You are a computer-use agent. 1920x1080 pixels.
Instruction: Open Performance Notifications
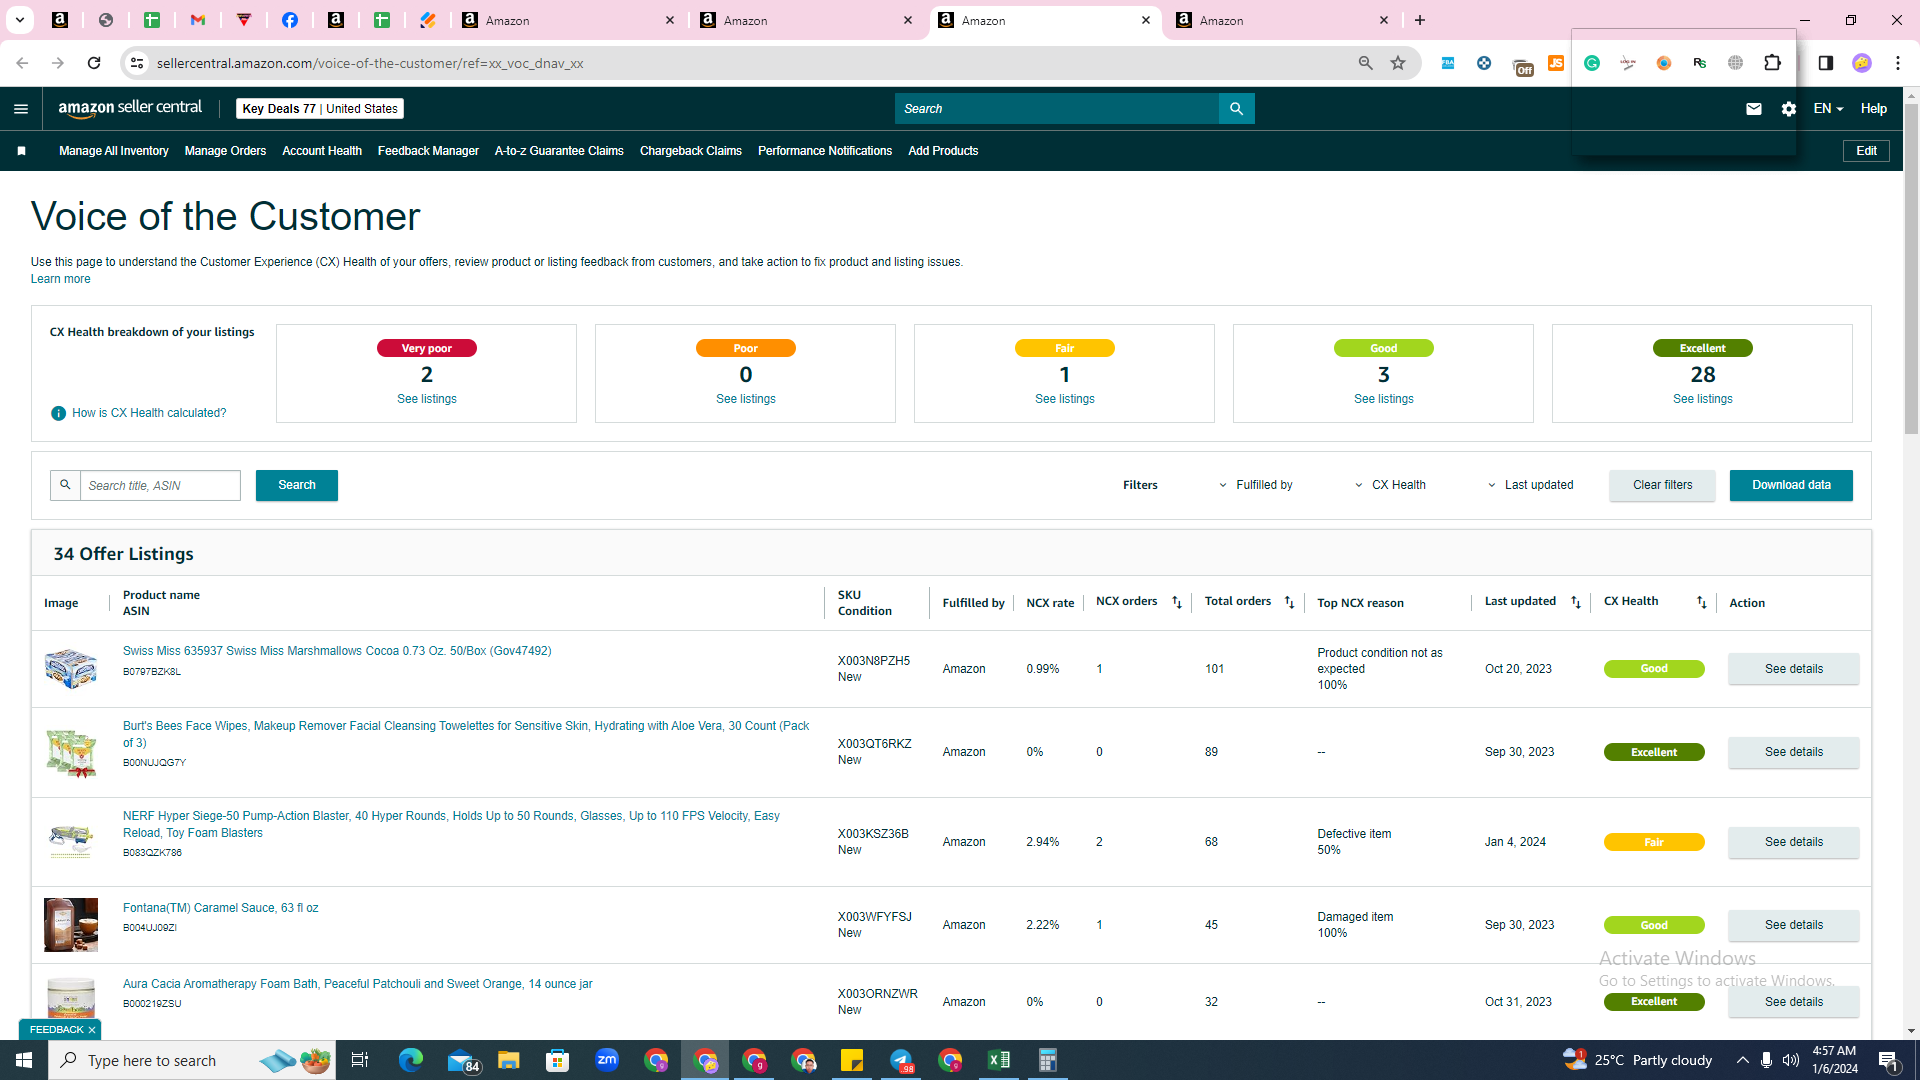pos(825,151)
